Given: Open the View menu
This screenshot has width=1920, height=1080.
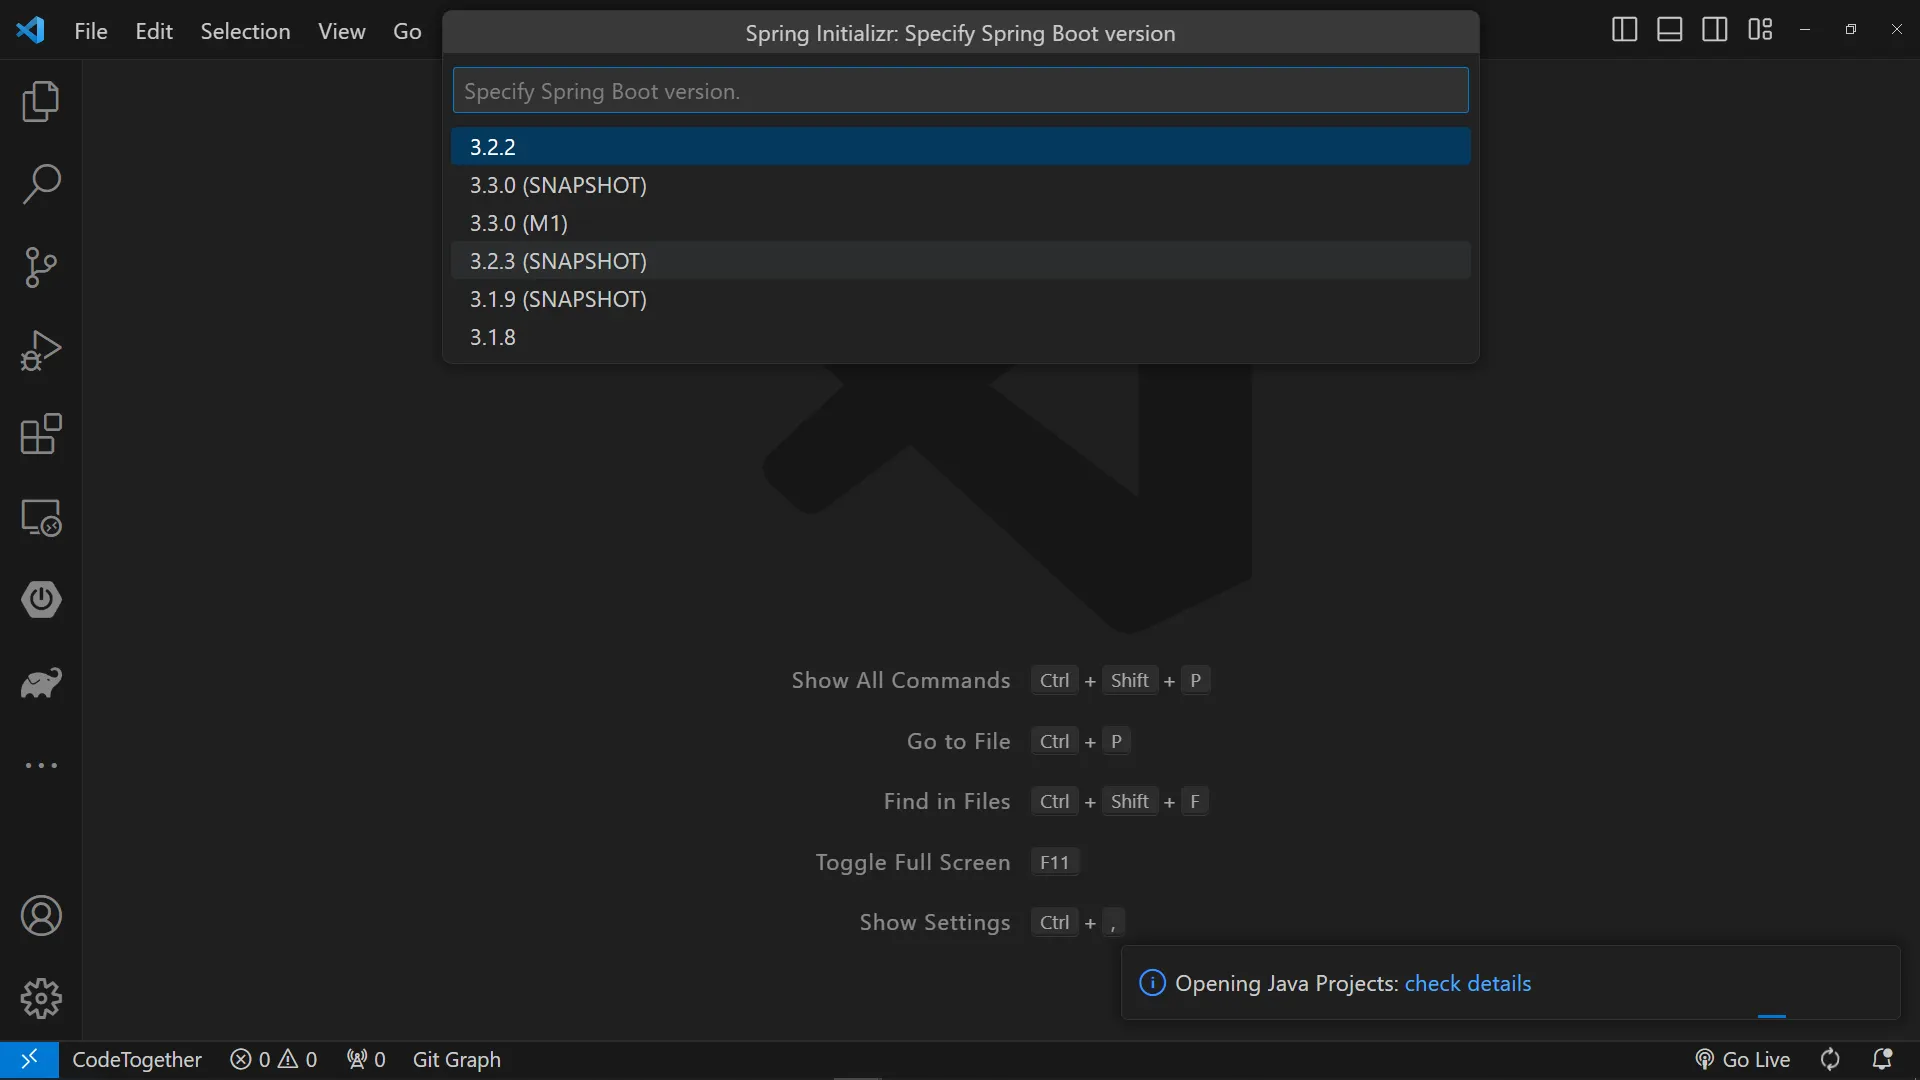Looking at the screenshot, I should [341, 31].
